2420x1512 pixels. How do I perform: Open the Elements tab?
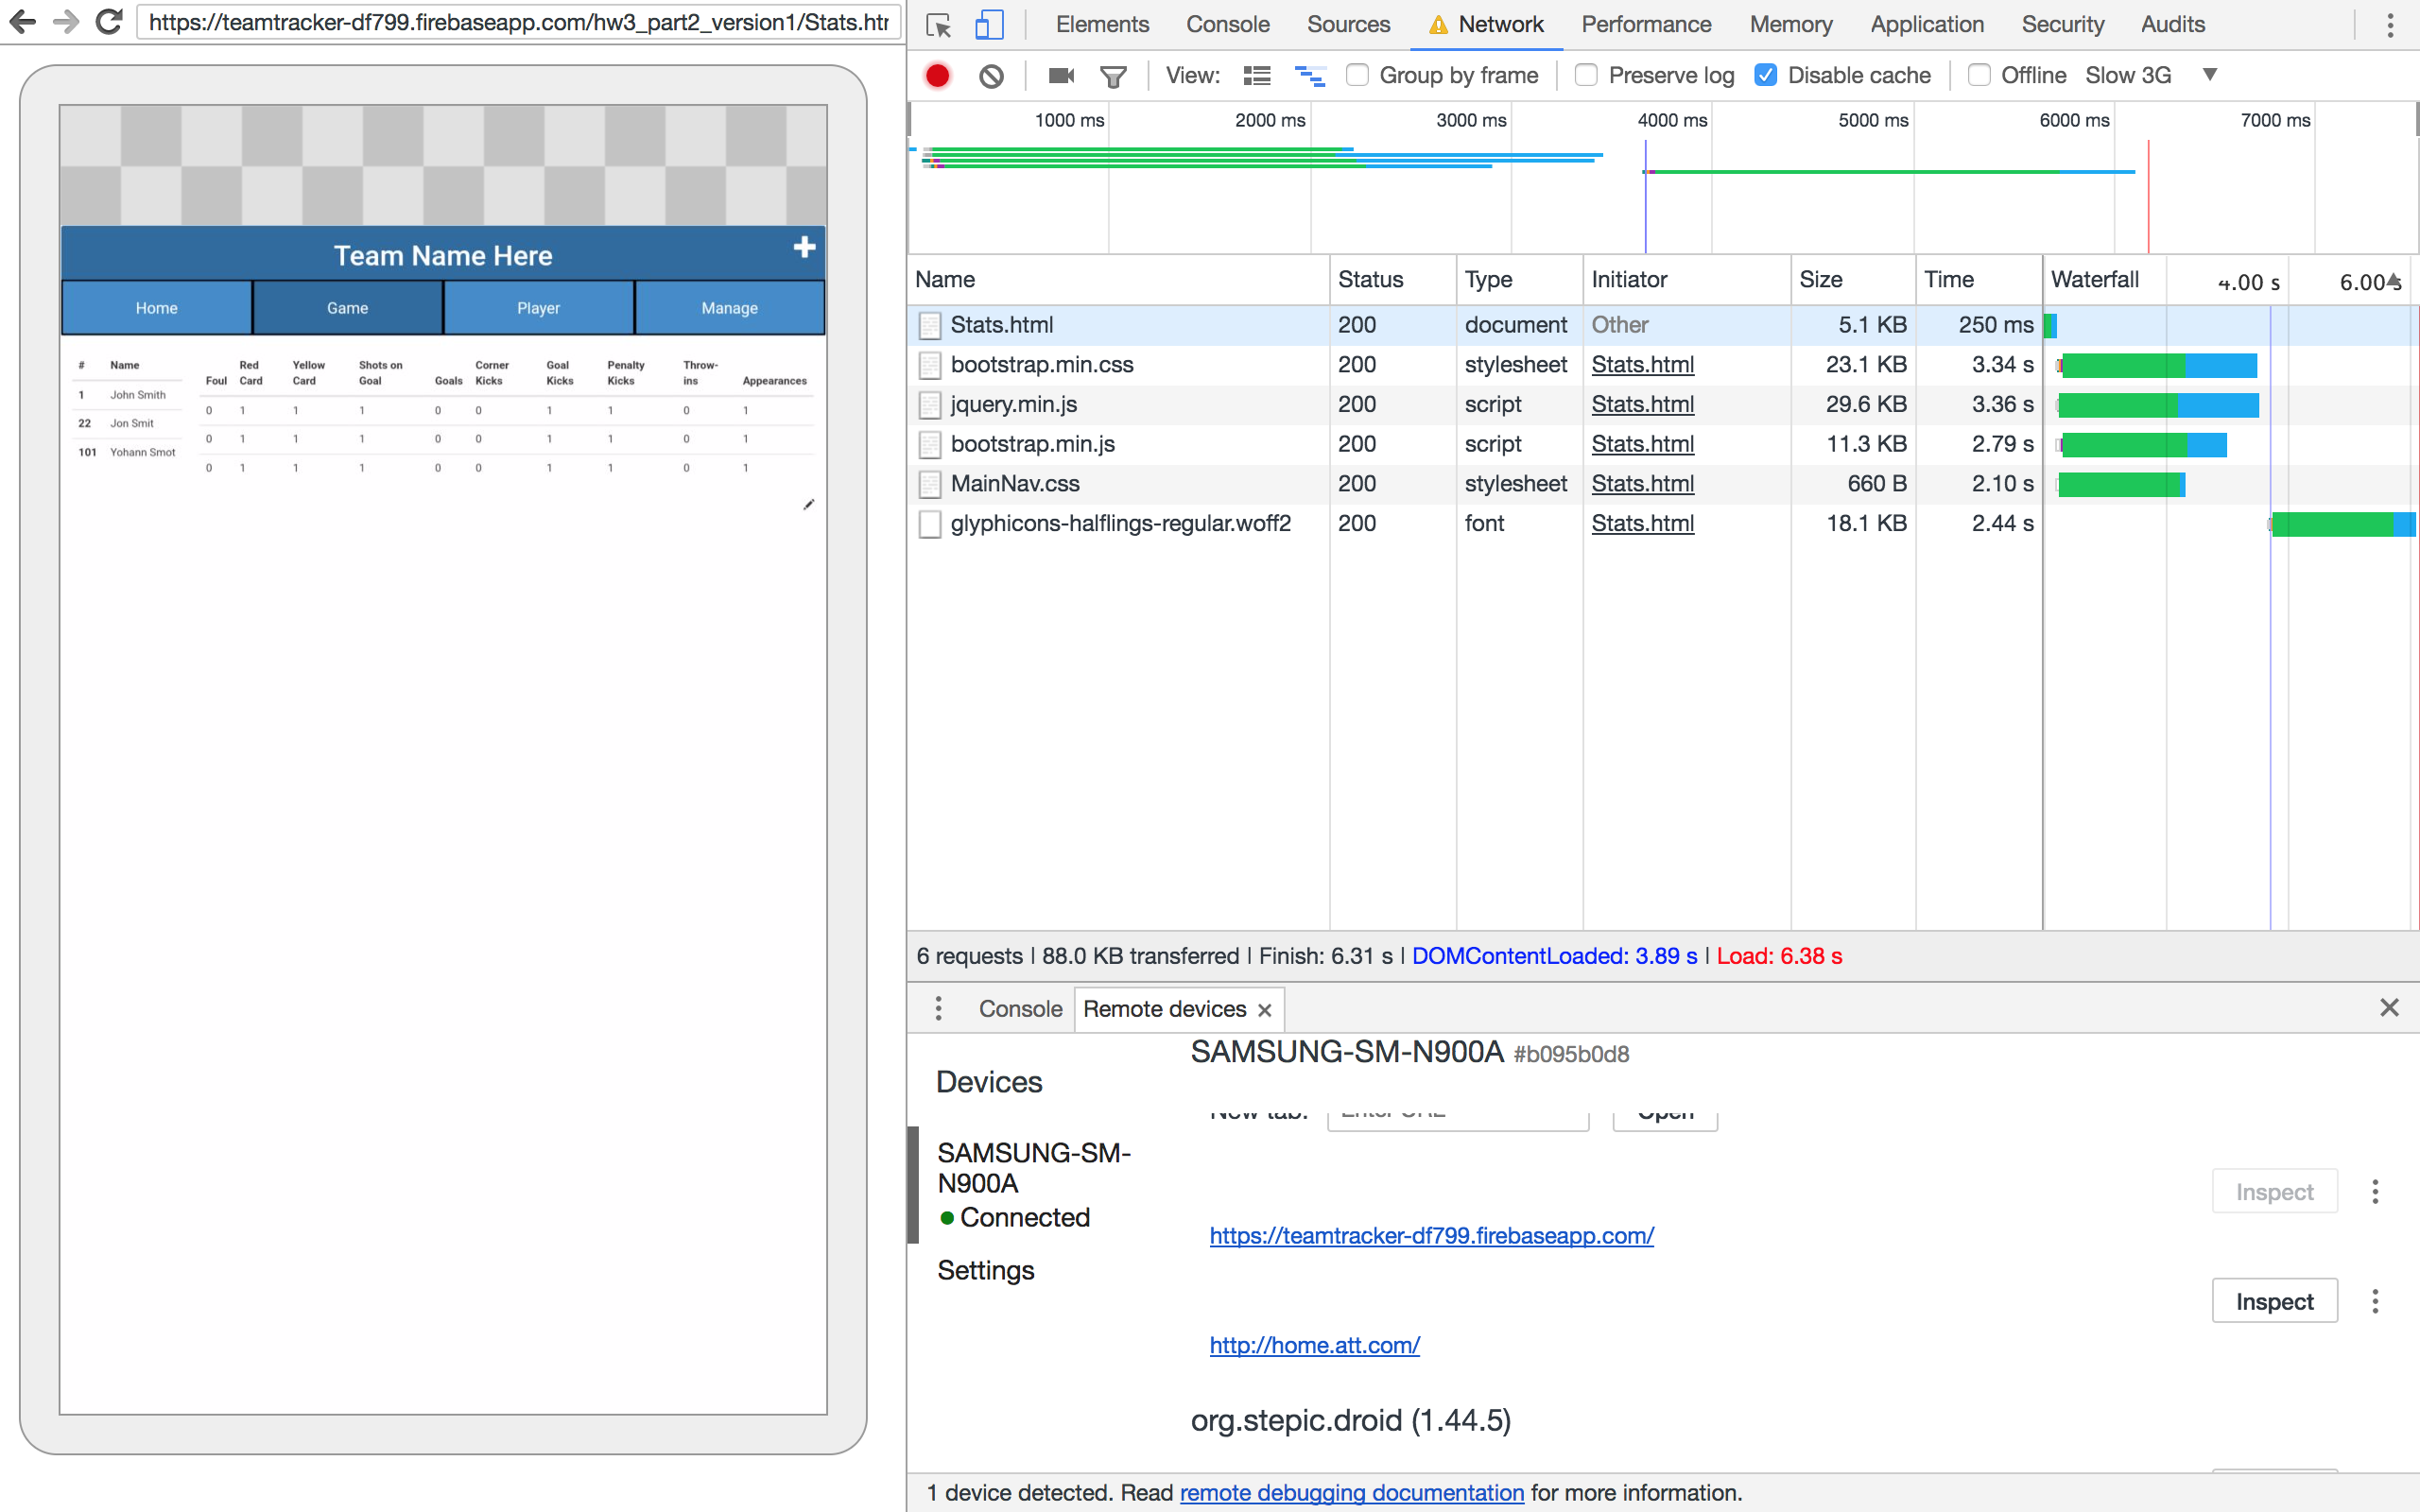(x=1102, y=25)
